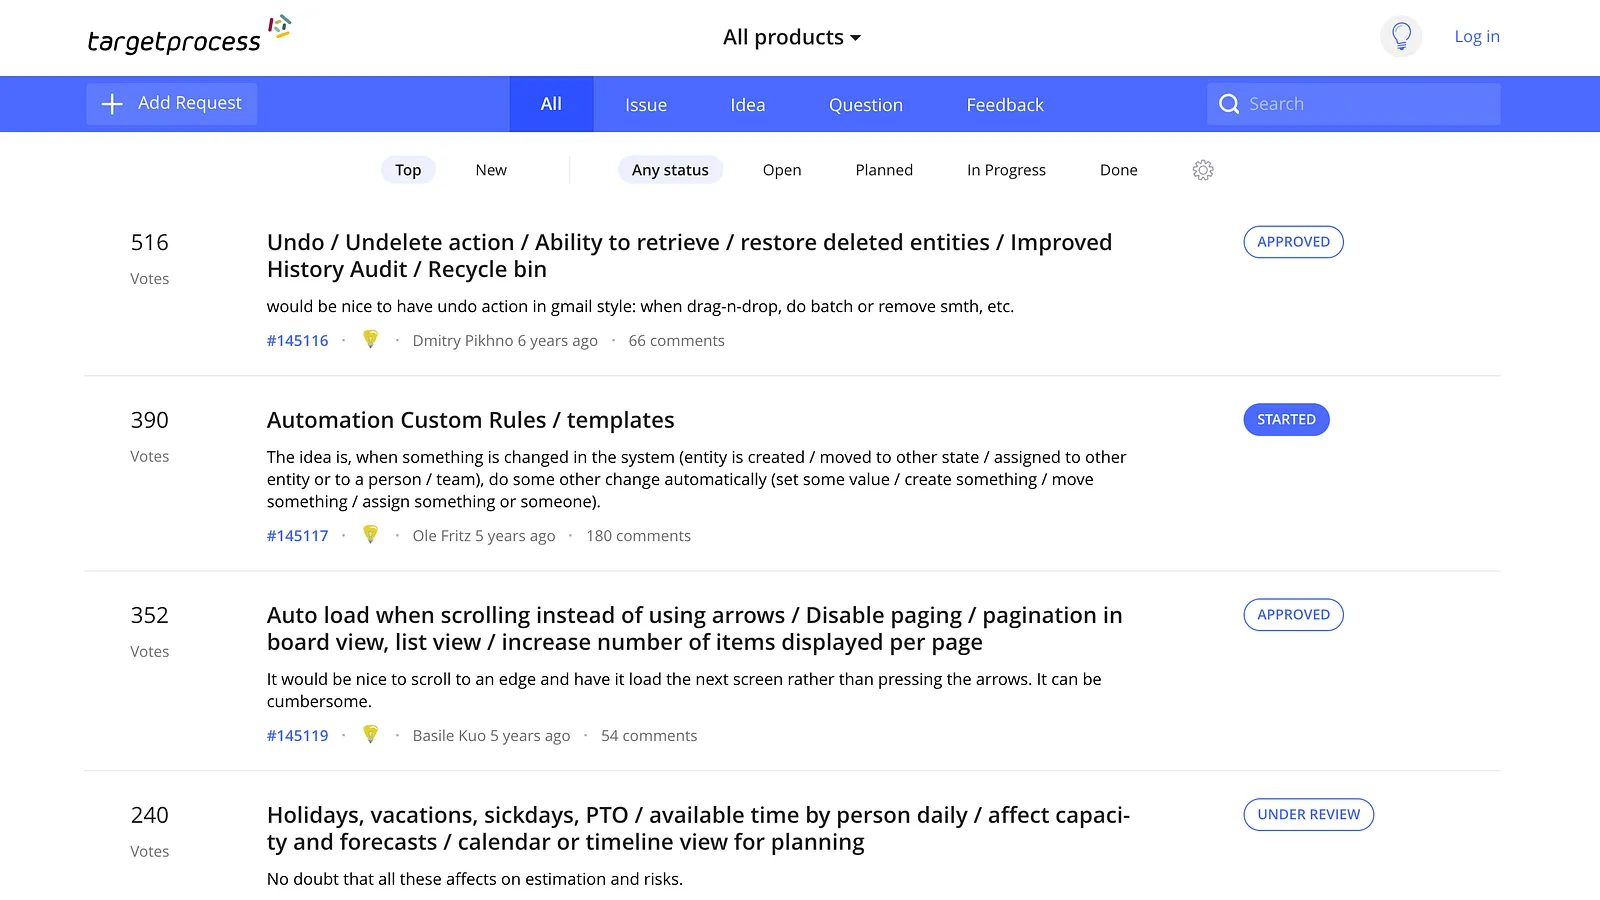
Task: Filter requests by Planned status
Action: click(884, 170)
